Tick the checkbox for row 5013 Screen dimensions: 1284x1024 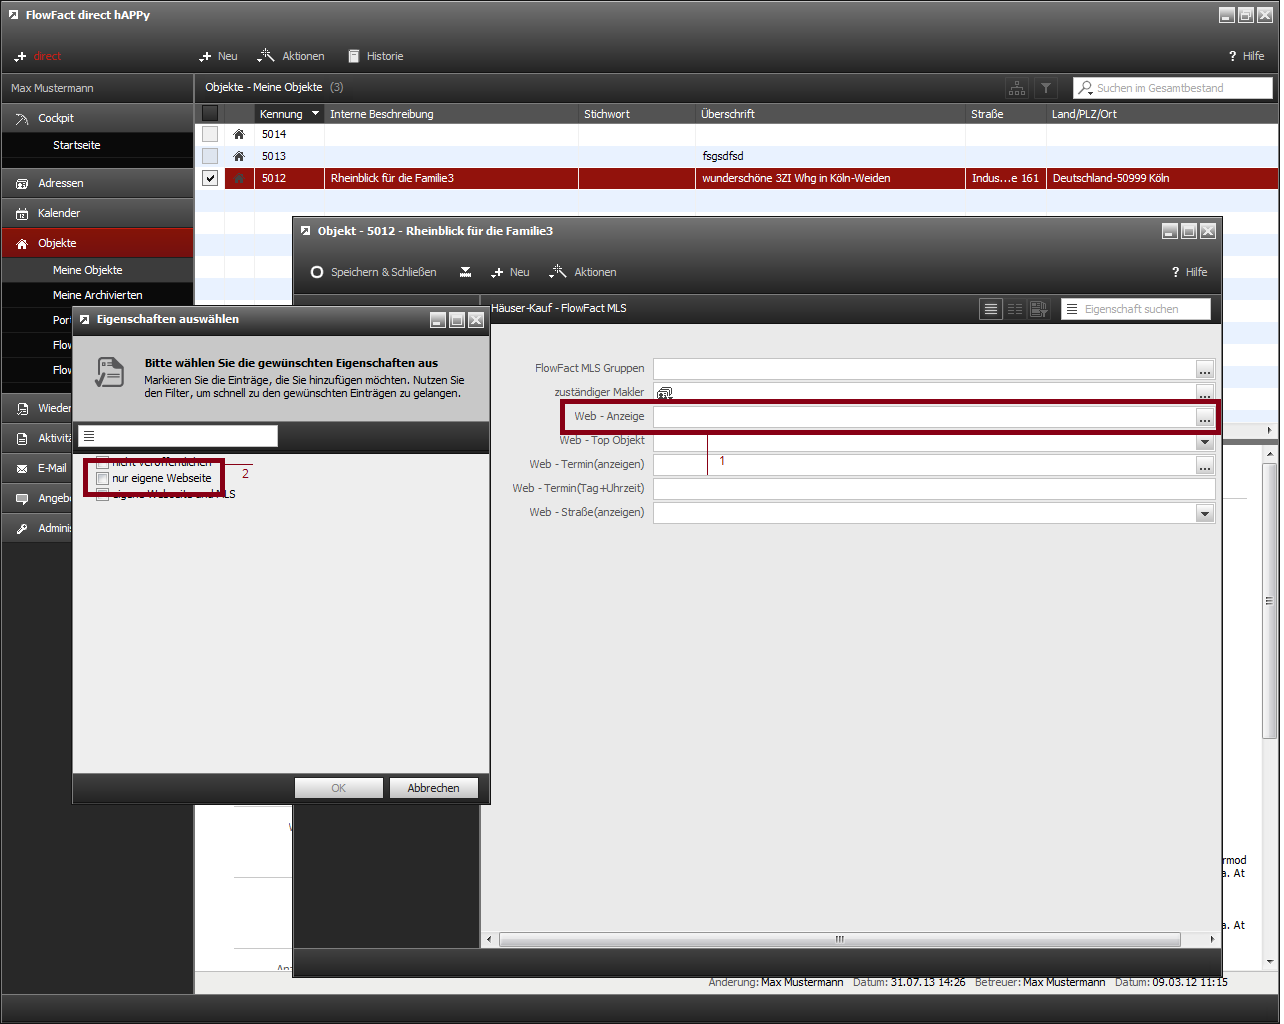coord(210,156)
